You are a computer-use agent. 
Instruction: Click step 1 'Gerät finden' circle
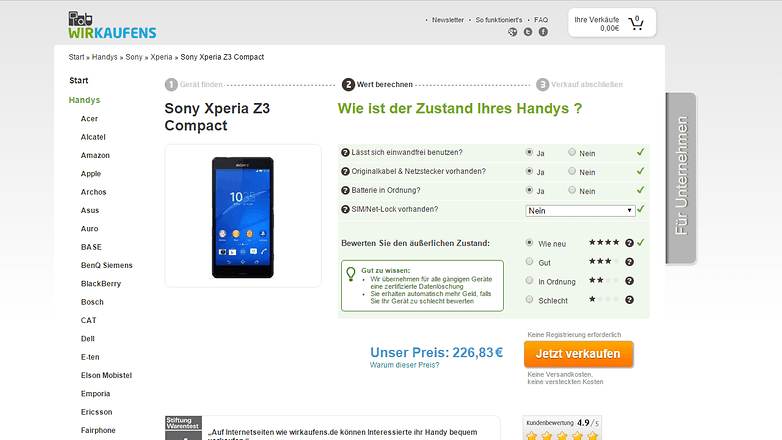(x=171, y=85)
